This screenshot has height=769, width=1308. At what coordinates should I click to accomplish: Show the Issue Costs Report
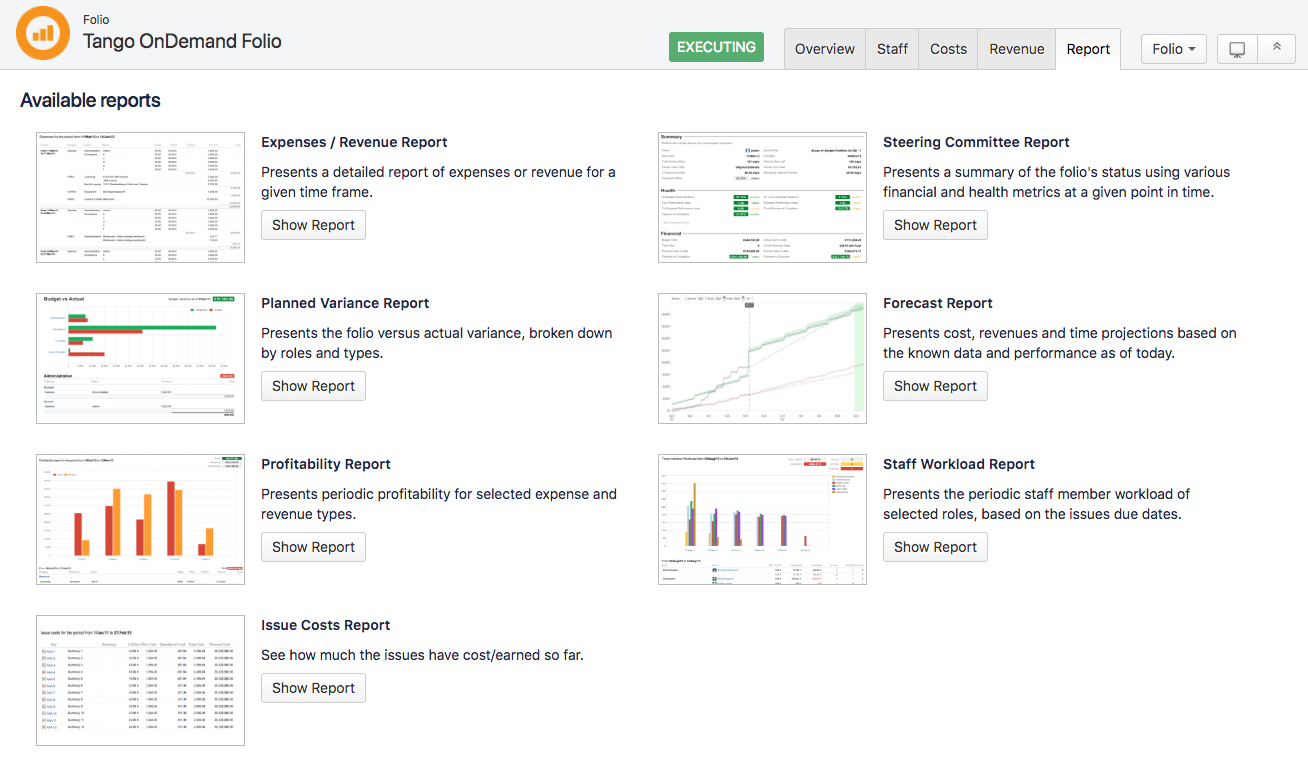(x=313, y=688)
